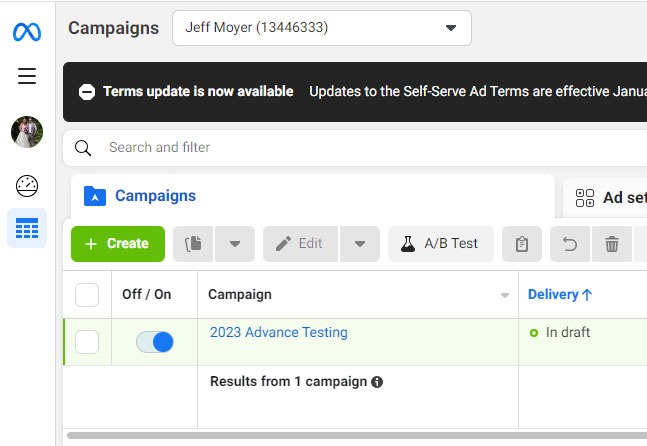
Task: Click the undo arrow icon
Action: tap(570, 244)
